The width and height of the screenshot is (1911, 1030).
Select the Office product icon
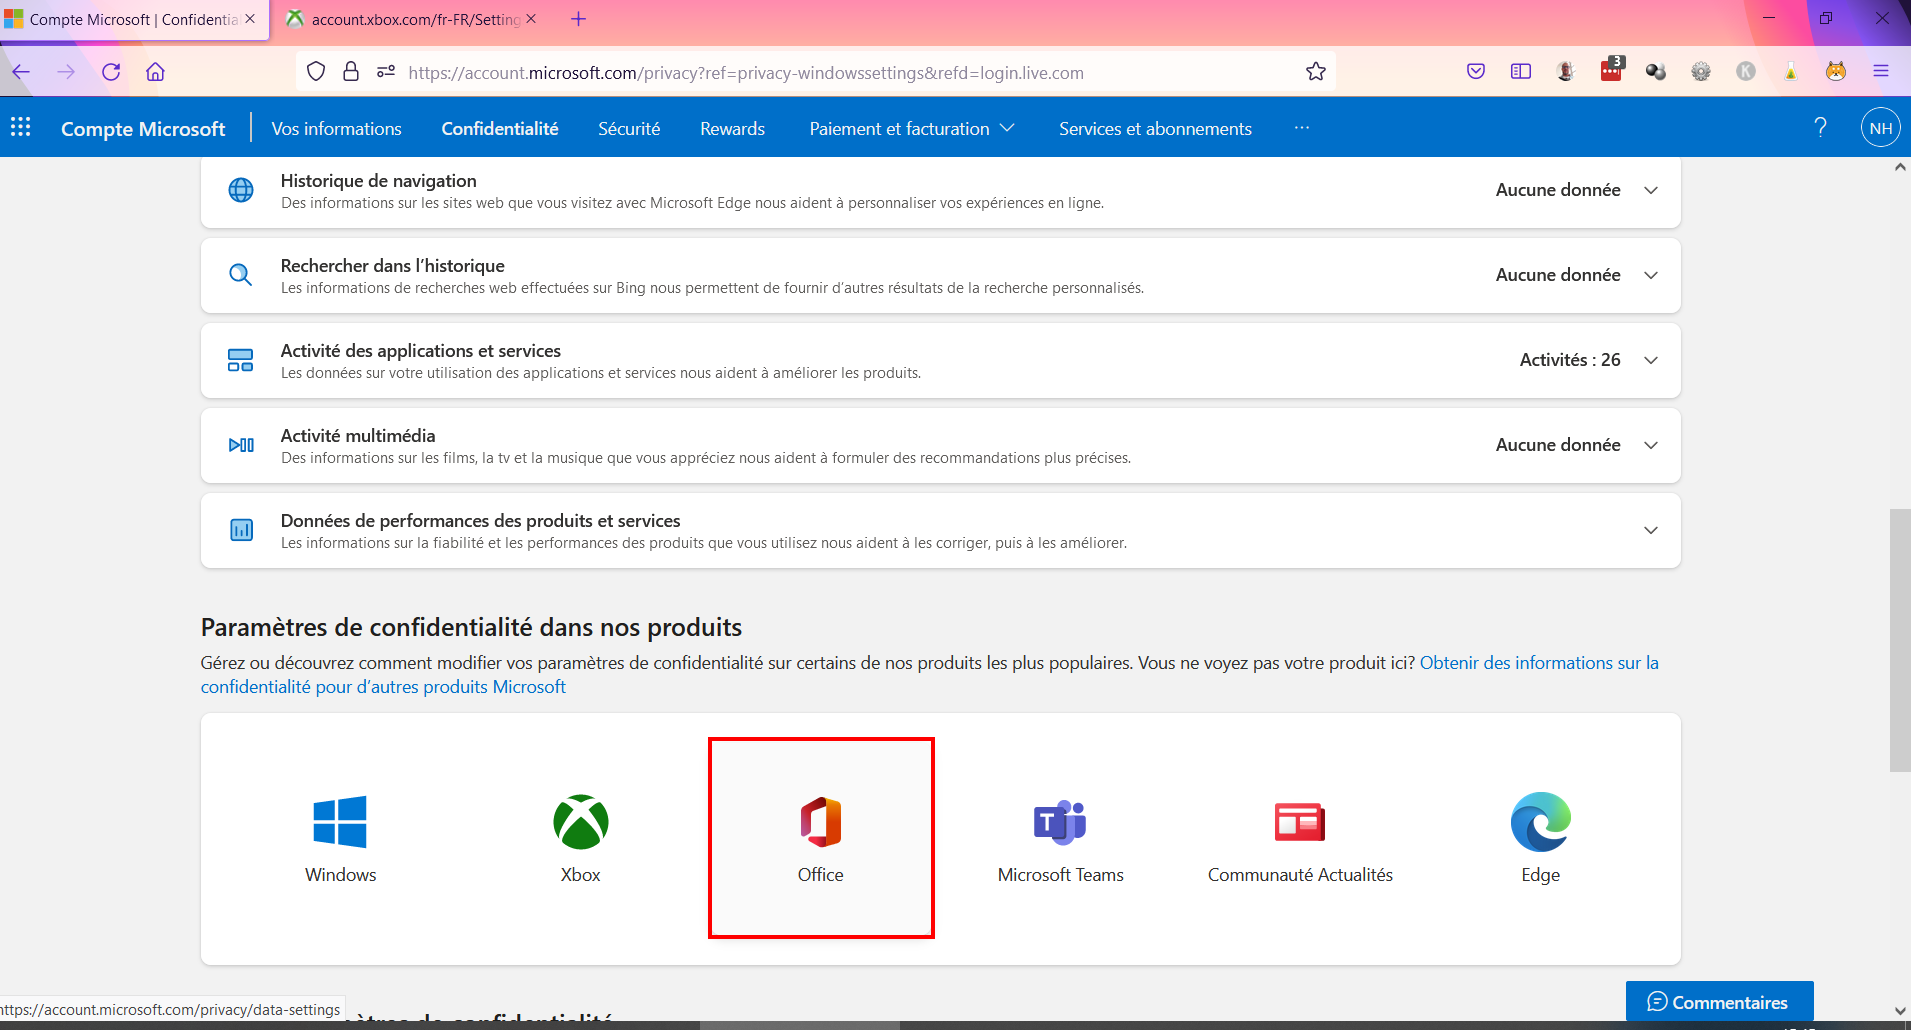(821, 822)
